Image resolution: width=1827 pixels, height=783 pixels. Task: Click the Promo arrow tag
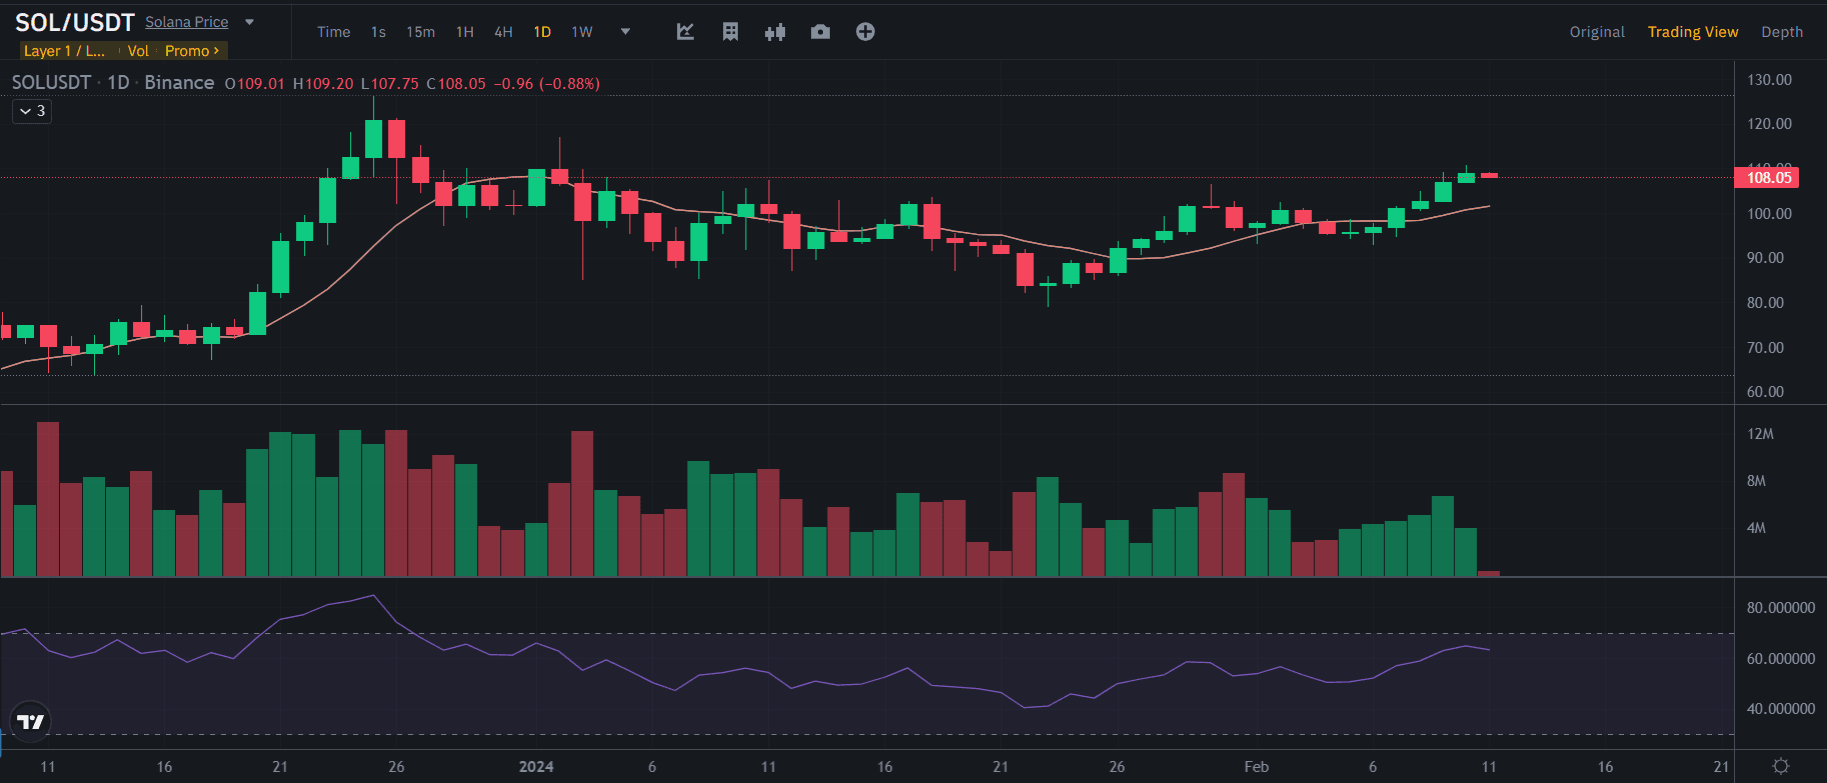click(192, 51)
